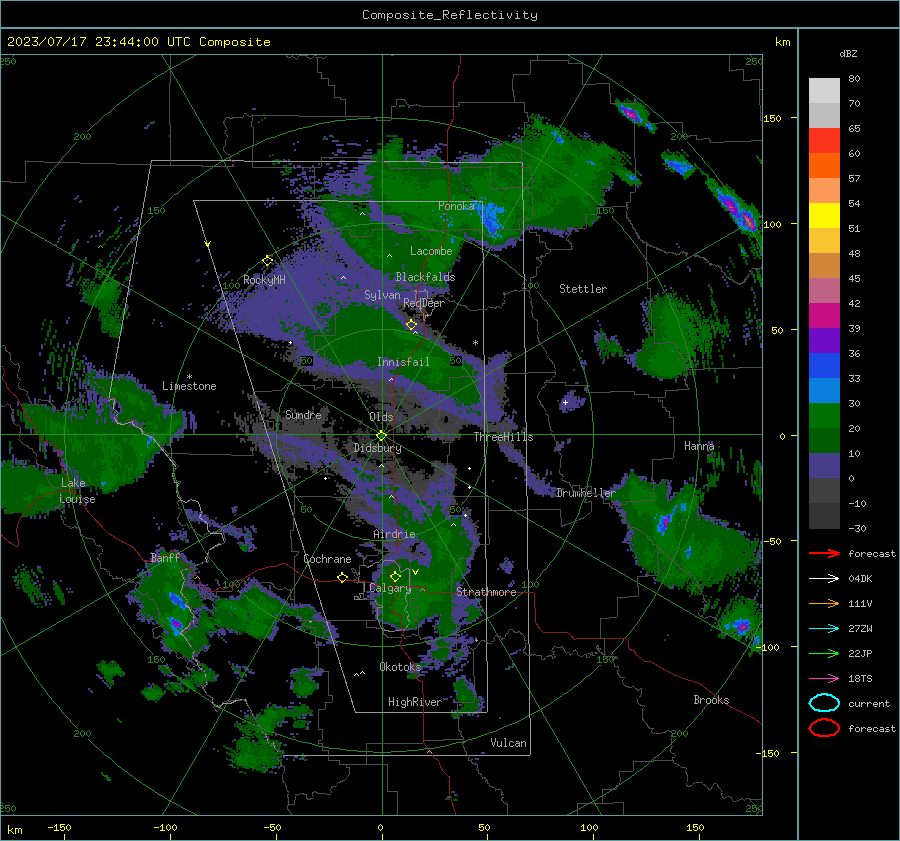The height and width of the screenshot is (841, 900).
Task: Click the dBZ legend heading
Action: [848, 53]
